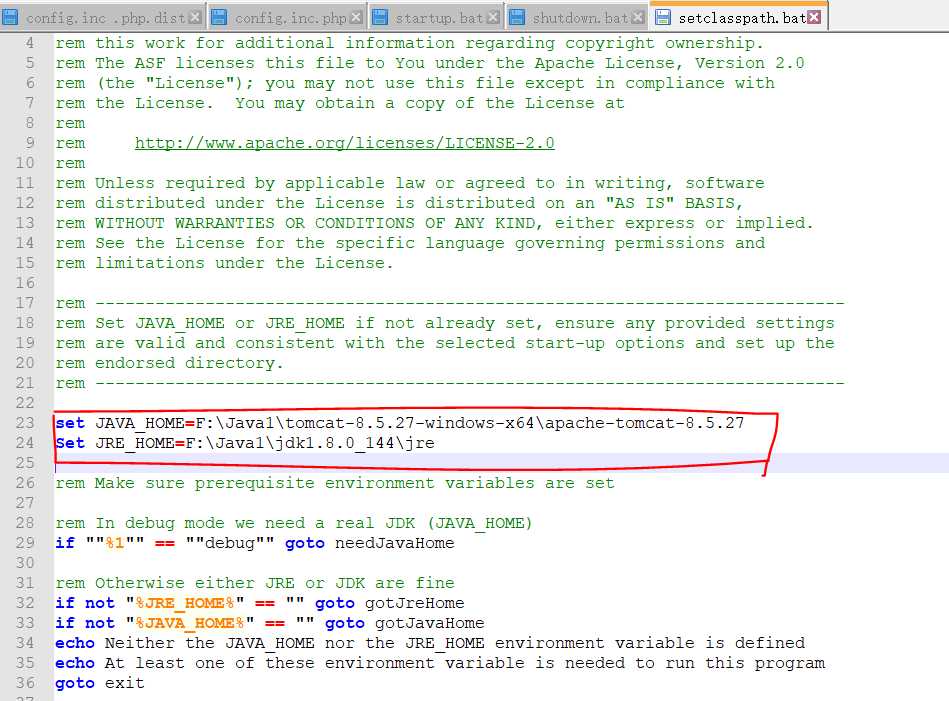Close the config.inc.php tab

(x=356, y=18)
